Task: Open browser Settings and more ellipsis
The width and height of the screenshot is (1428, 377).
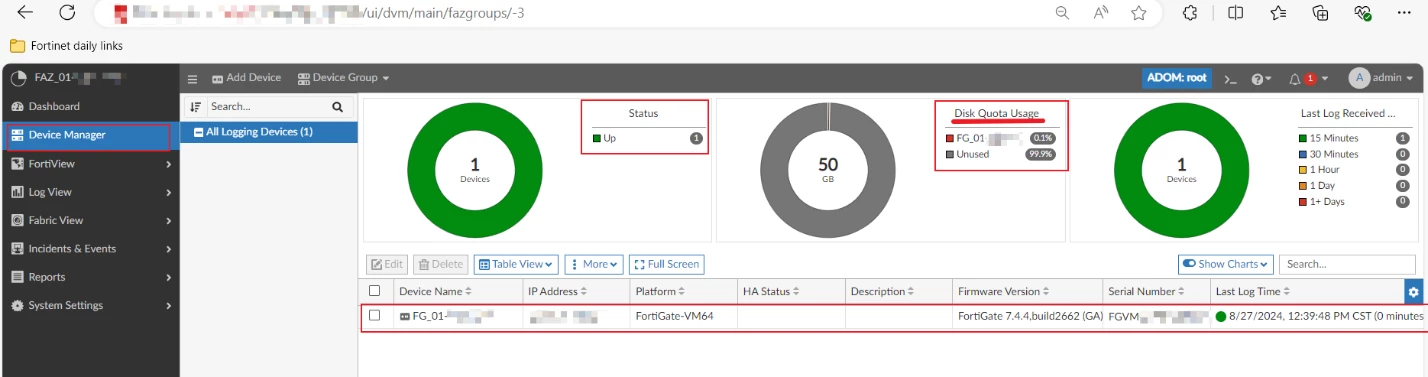Action: pyautogui.click(x=1404, y=13)
